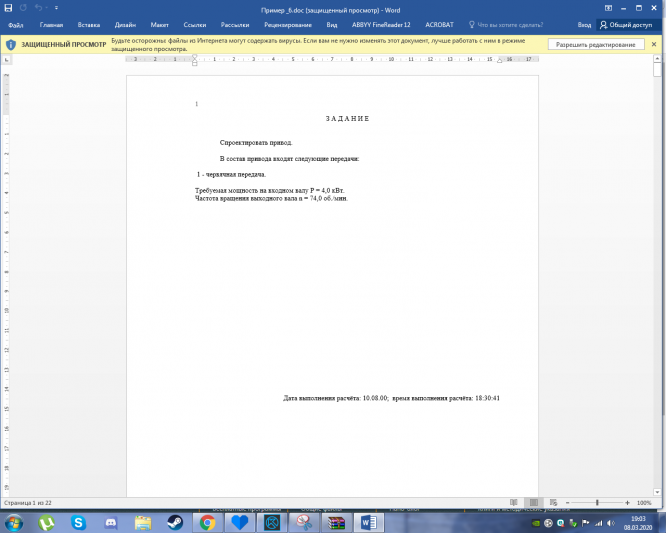
Task: Open the Customize Quick Access Toolbar dropdown
Action: click(56, 8)
